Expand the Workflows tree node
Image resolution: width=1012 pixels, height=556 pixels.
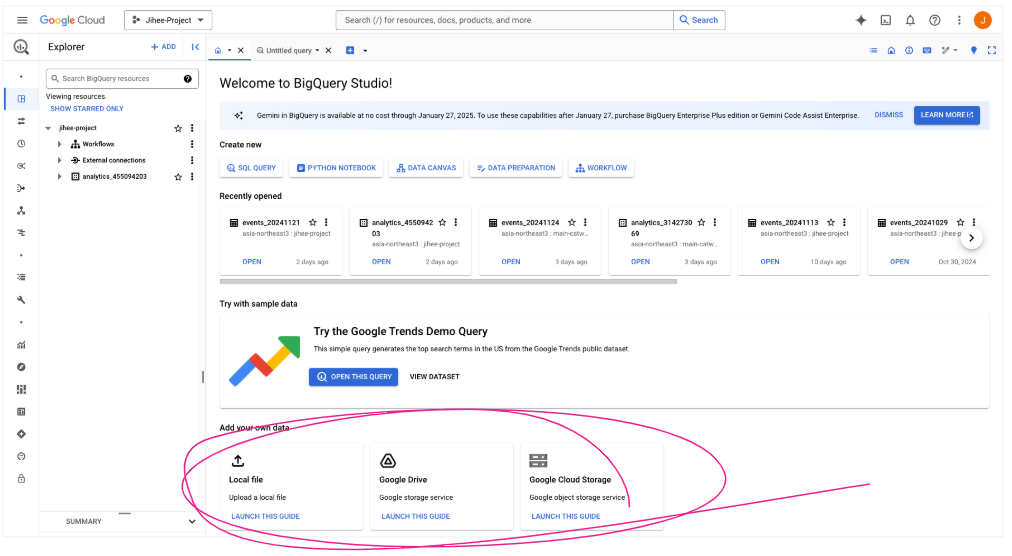[59, 144]
